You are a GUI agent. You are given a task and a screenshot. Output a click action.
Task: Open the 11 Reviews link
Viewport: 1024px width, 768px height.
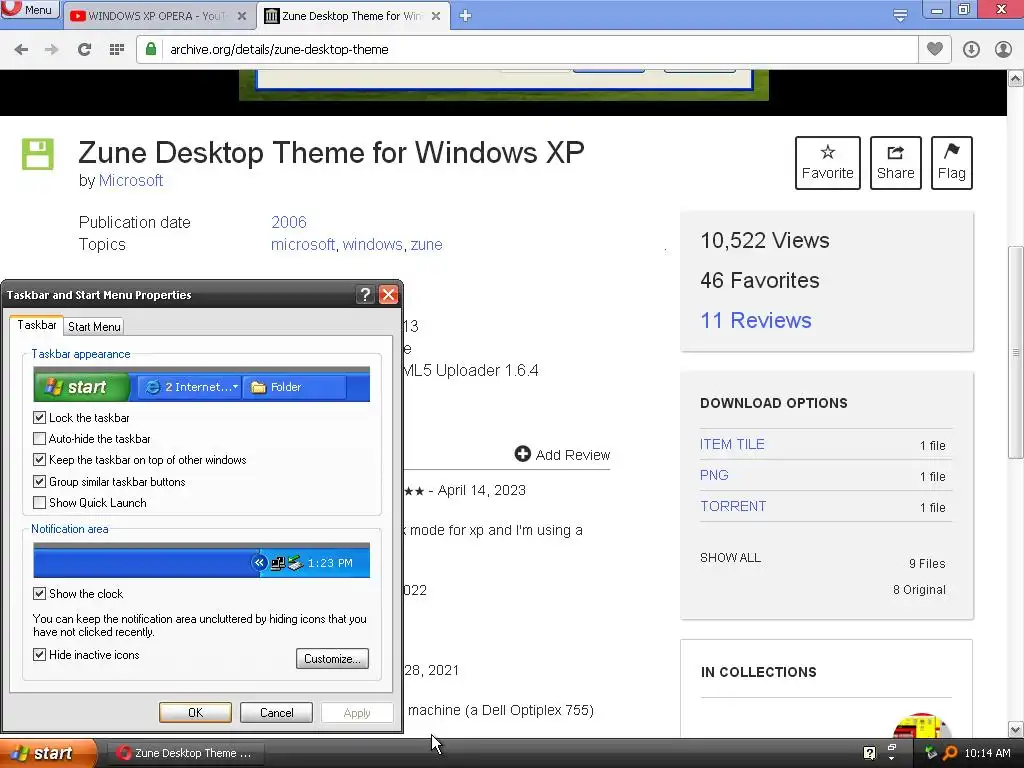click(756, 320)
